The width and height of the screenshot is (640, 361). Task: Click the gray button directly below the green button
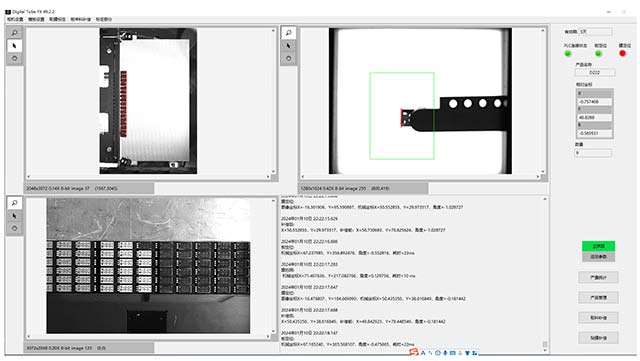pos(598,256)
